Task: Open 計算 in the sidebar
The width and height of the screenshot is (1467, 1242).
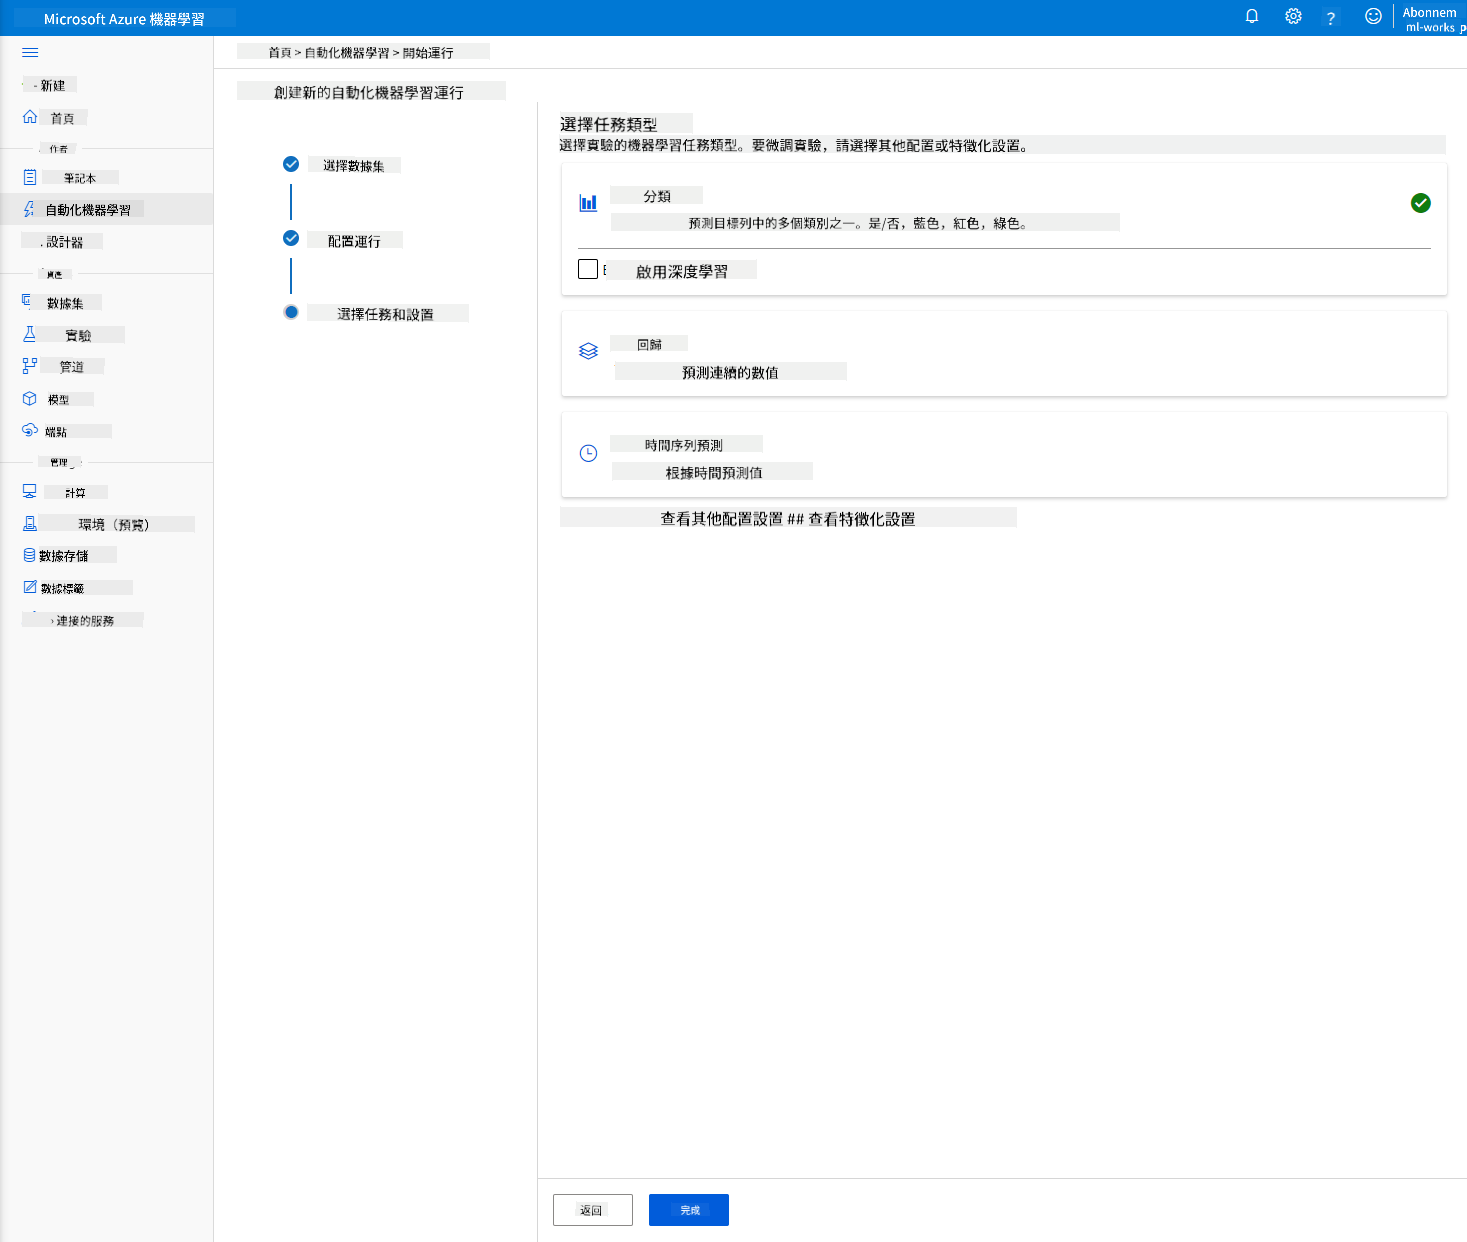Action: (x=75, y=493)
